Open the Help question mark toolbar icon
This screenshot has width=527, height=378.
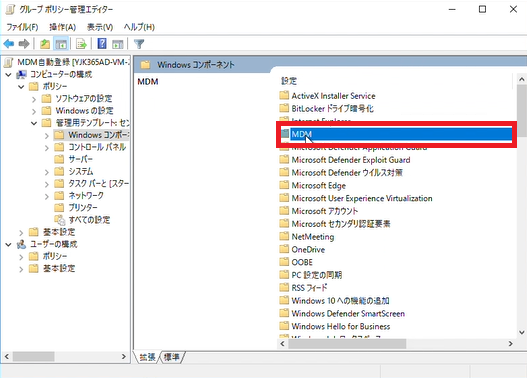tap(102, 44)
